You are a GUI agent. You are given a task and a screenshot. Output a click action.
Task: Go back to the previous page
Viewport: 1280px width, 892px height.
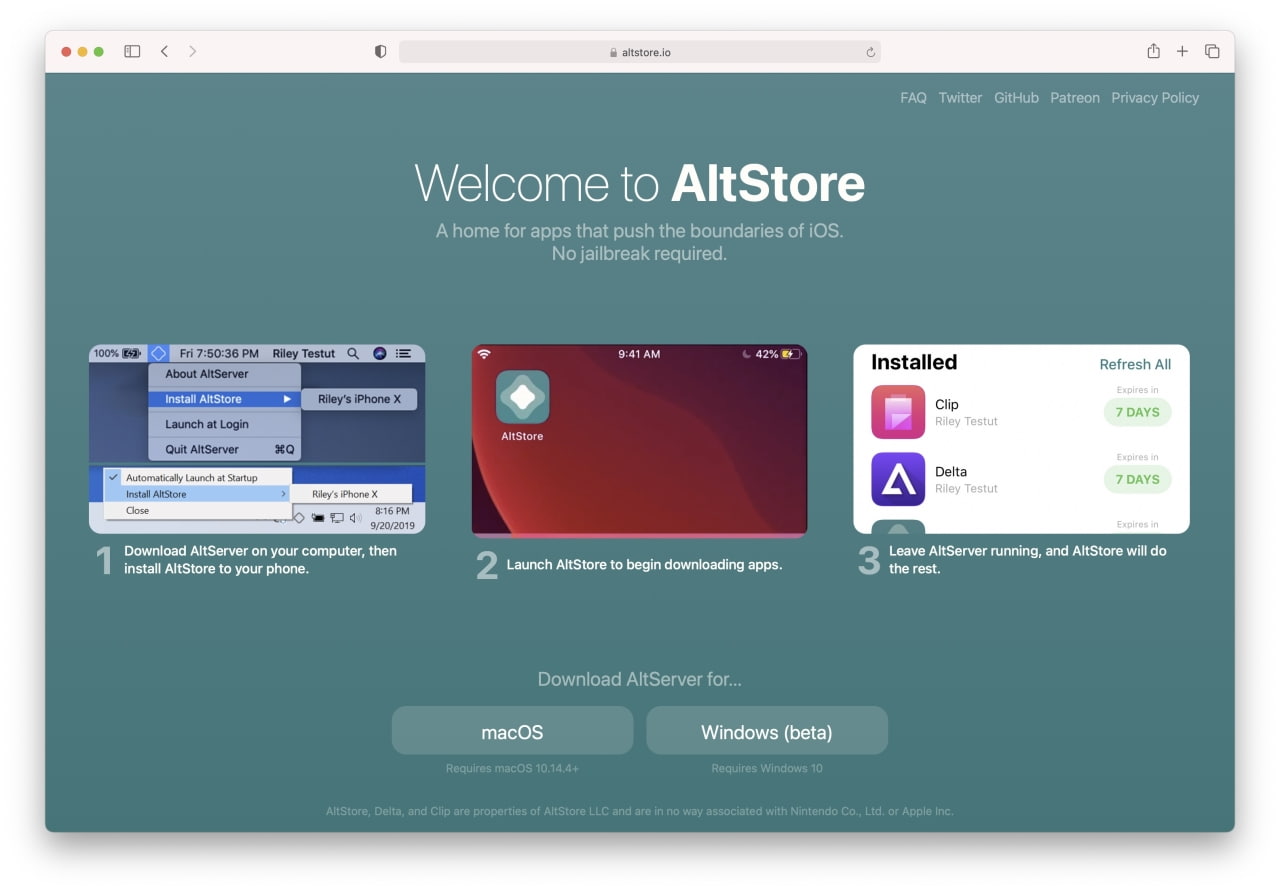164,51
